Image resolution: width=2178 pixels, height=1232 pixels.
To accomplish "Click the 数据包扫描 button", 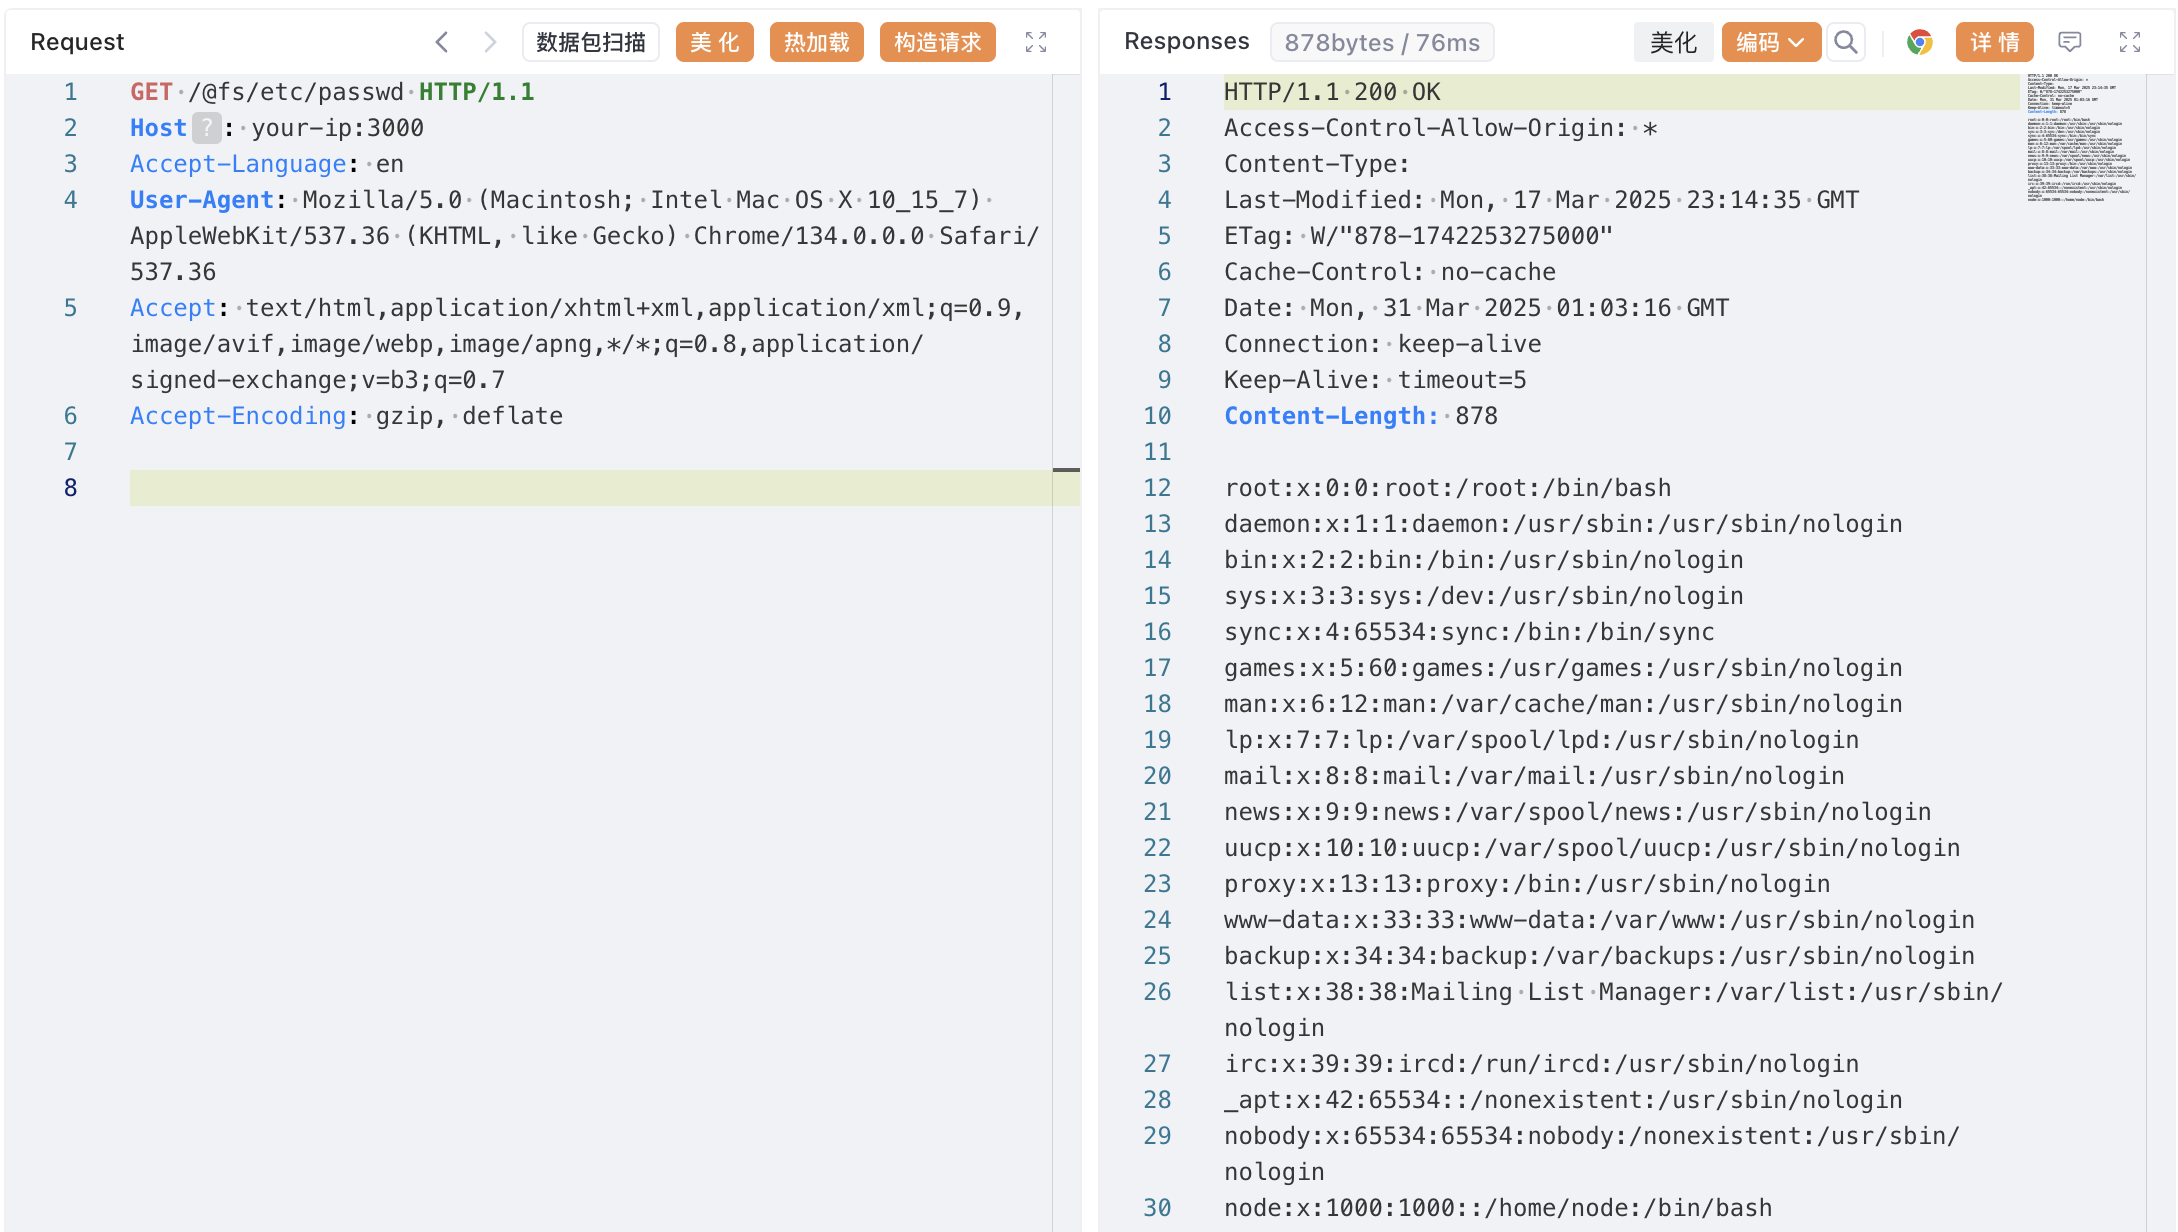I will 591,42.
